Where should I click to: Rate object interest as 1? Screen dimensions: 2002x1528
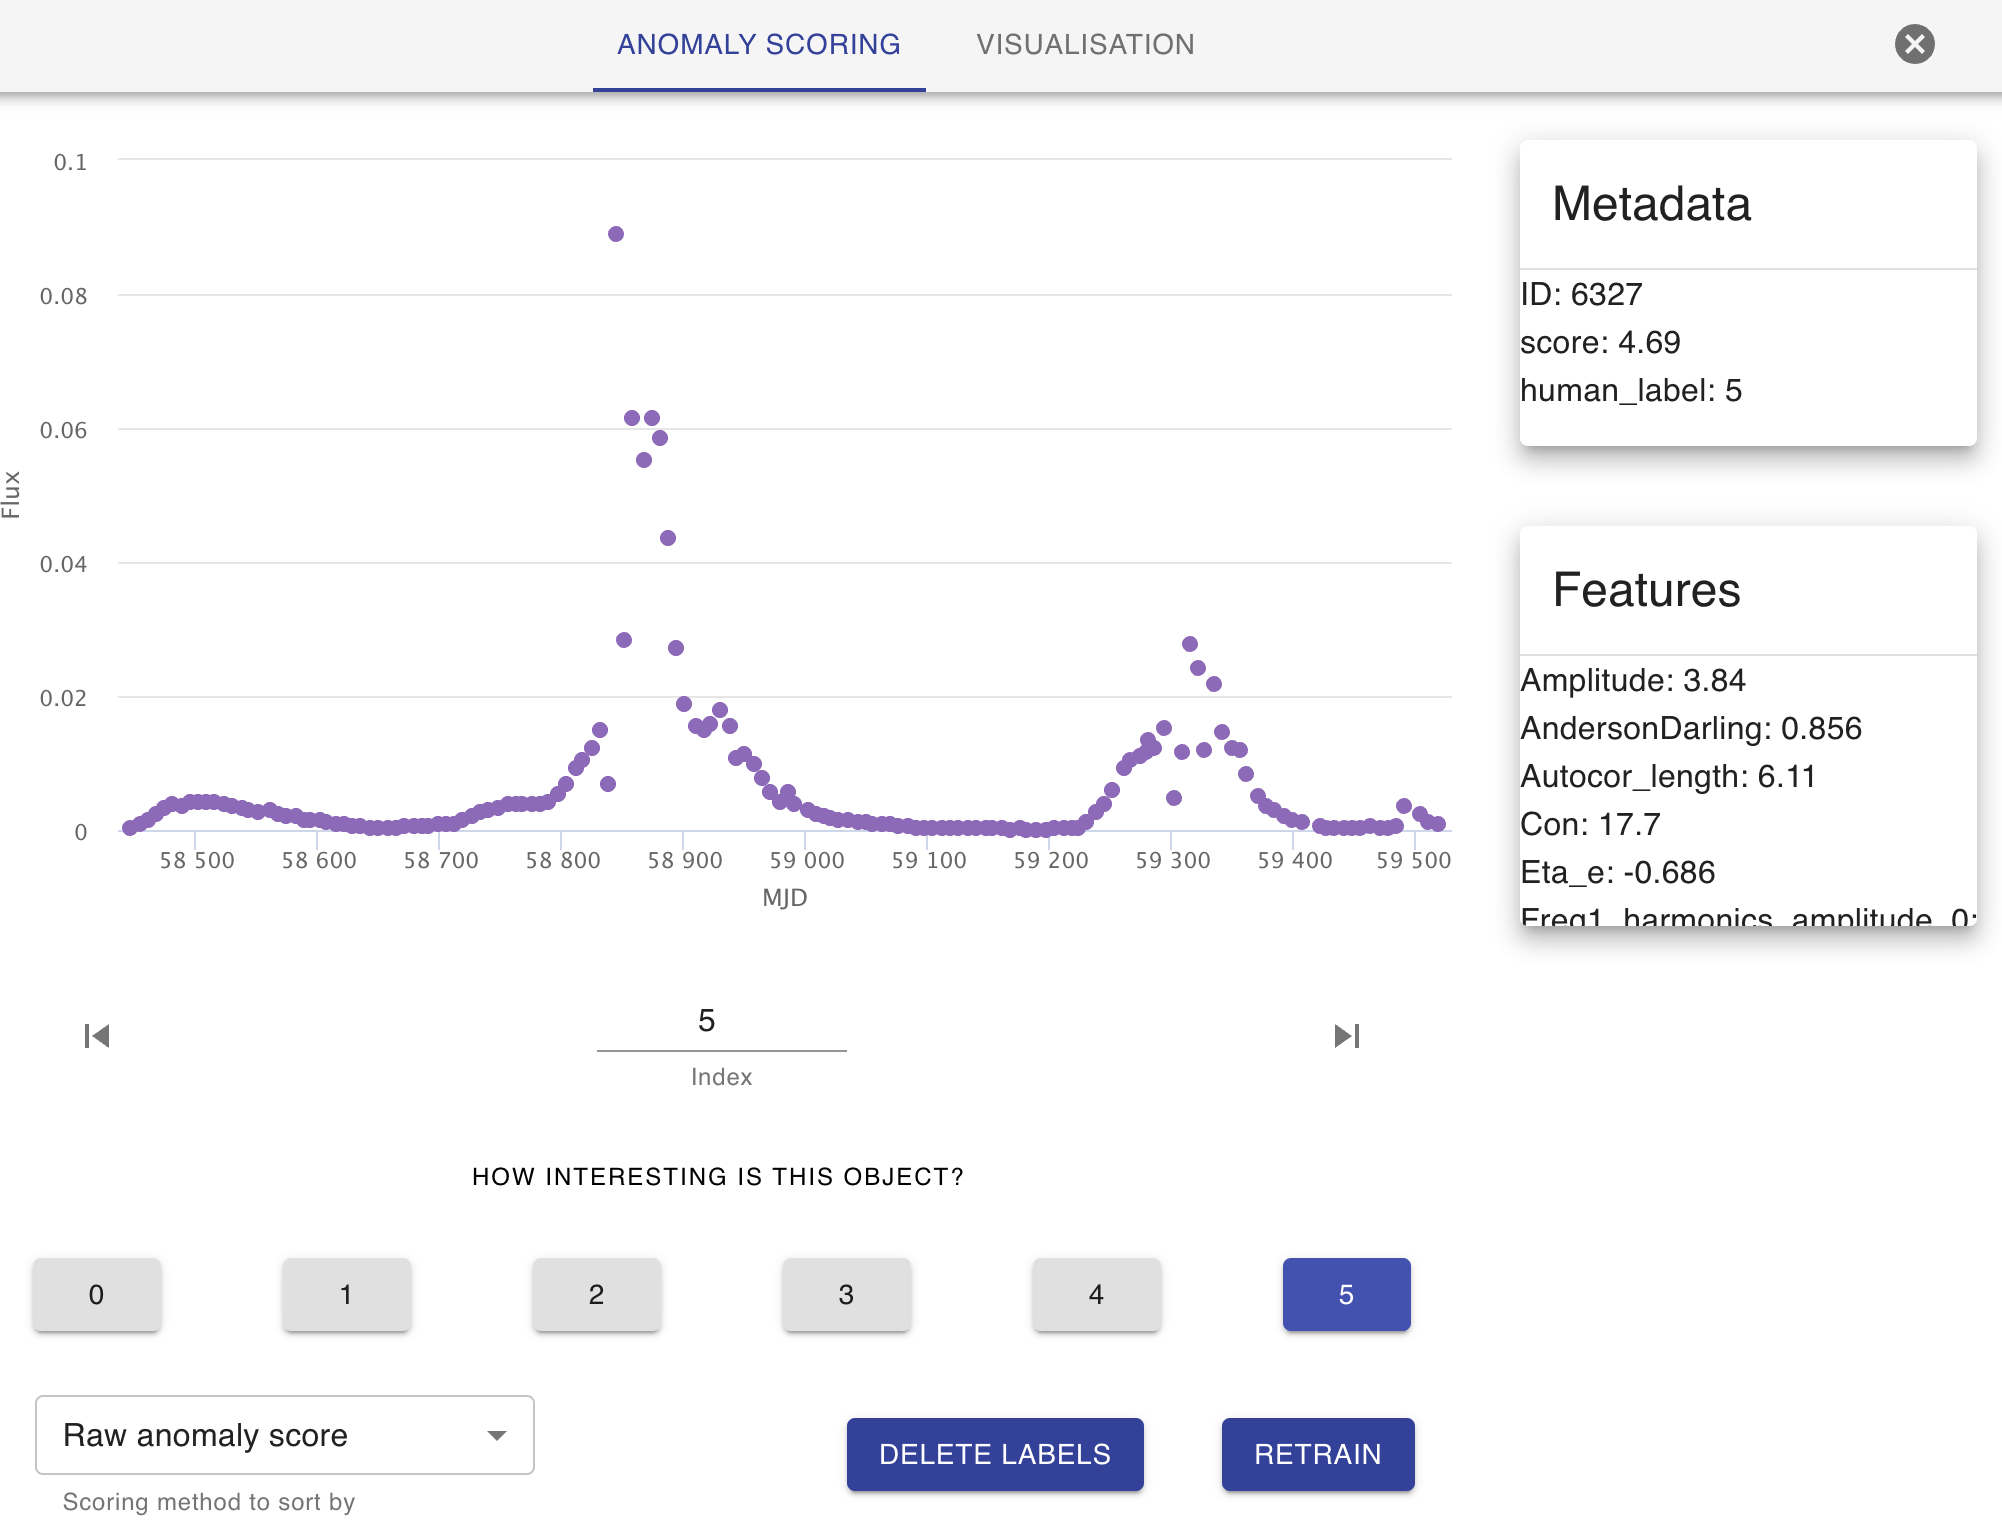point(346,1294)
